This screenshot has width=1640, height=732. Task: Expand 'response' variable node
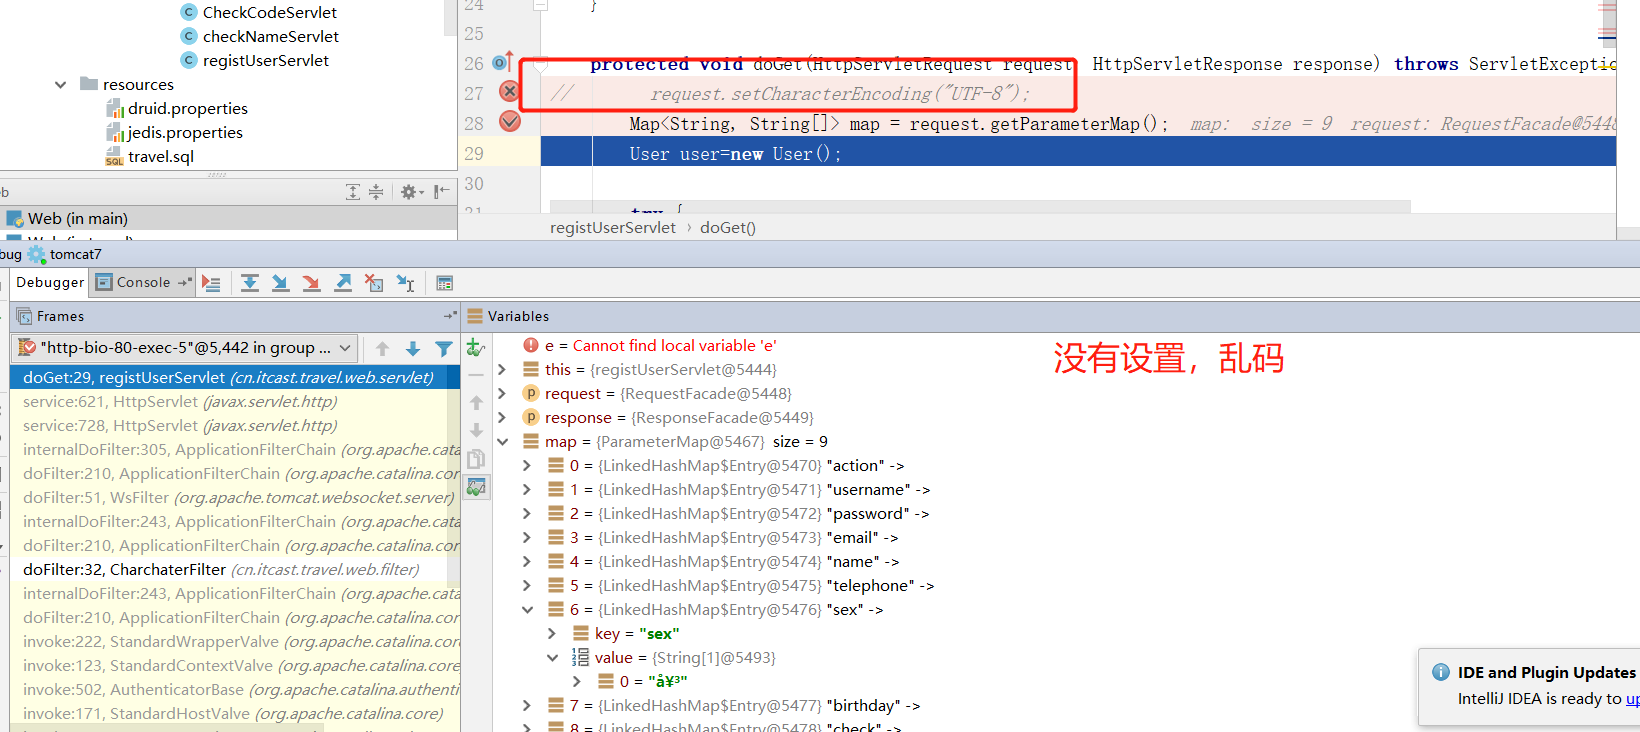click(x=502, y=417)
